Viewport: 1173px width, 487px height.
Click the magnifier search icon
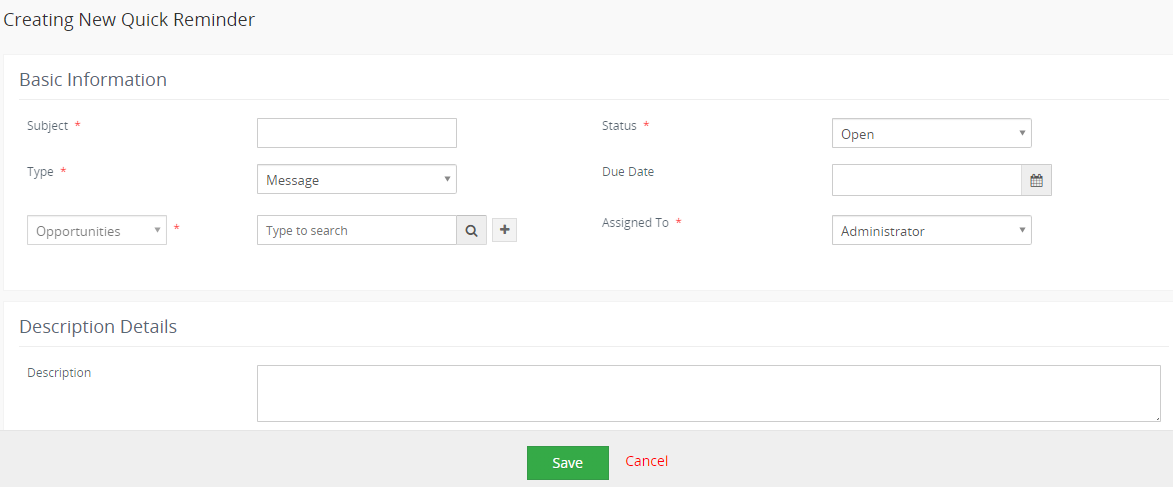471,230
